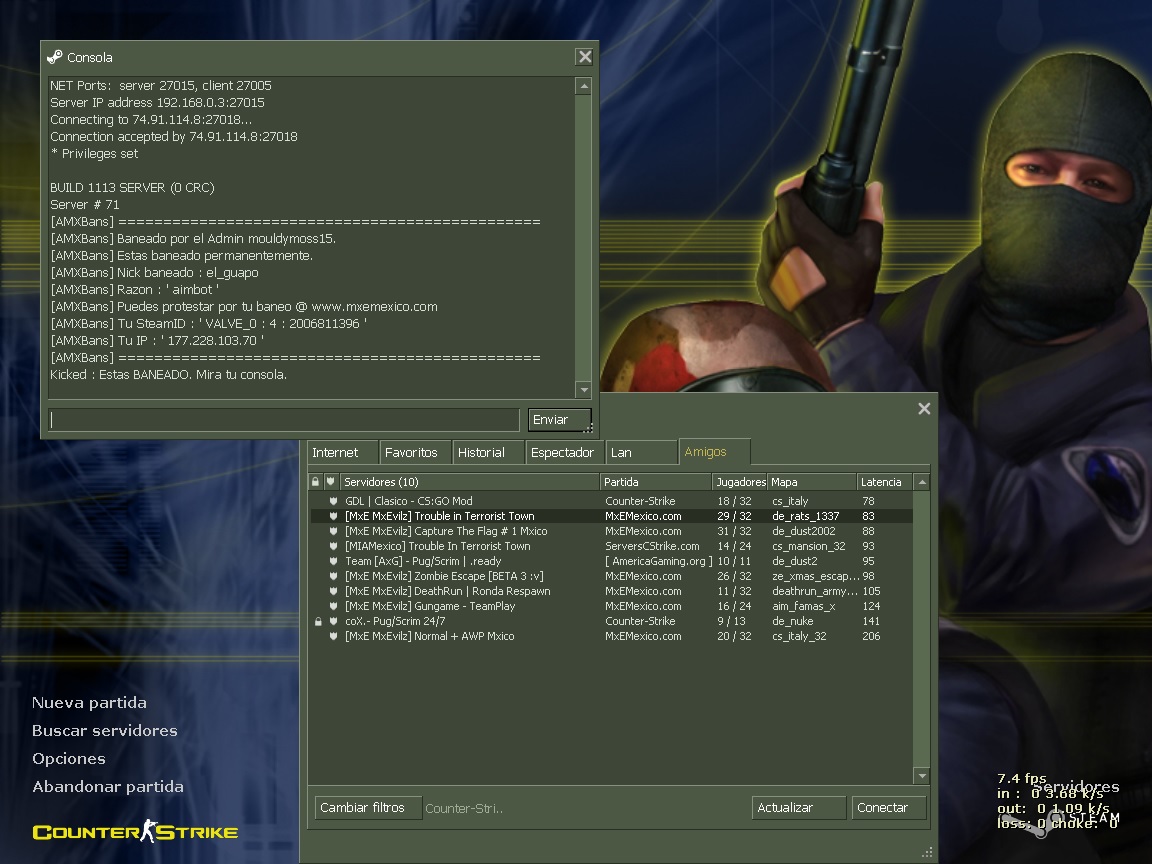Open the Favoritos tab

414,453
